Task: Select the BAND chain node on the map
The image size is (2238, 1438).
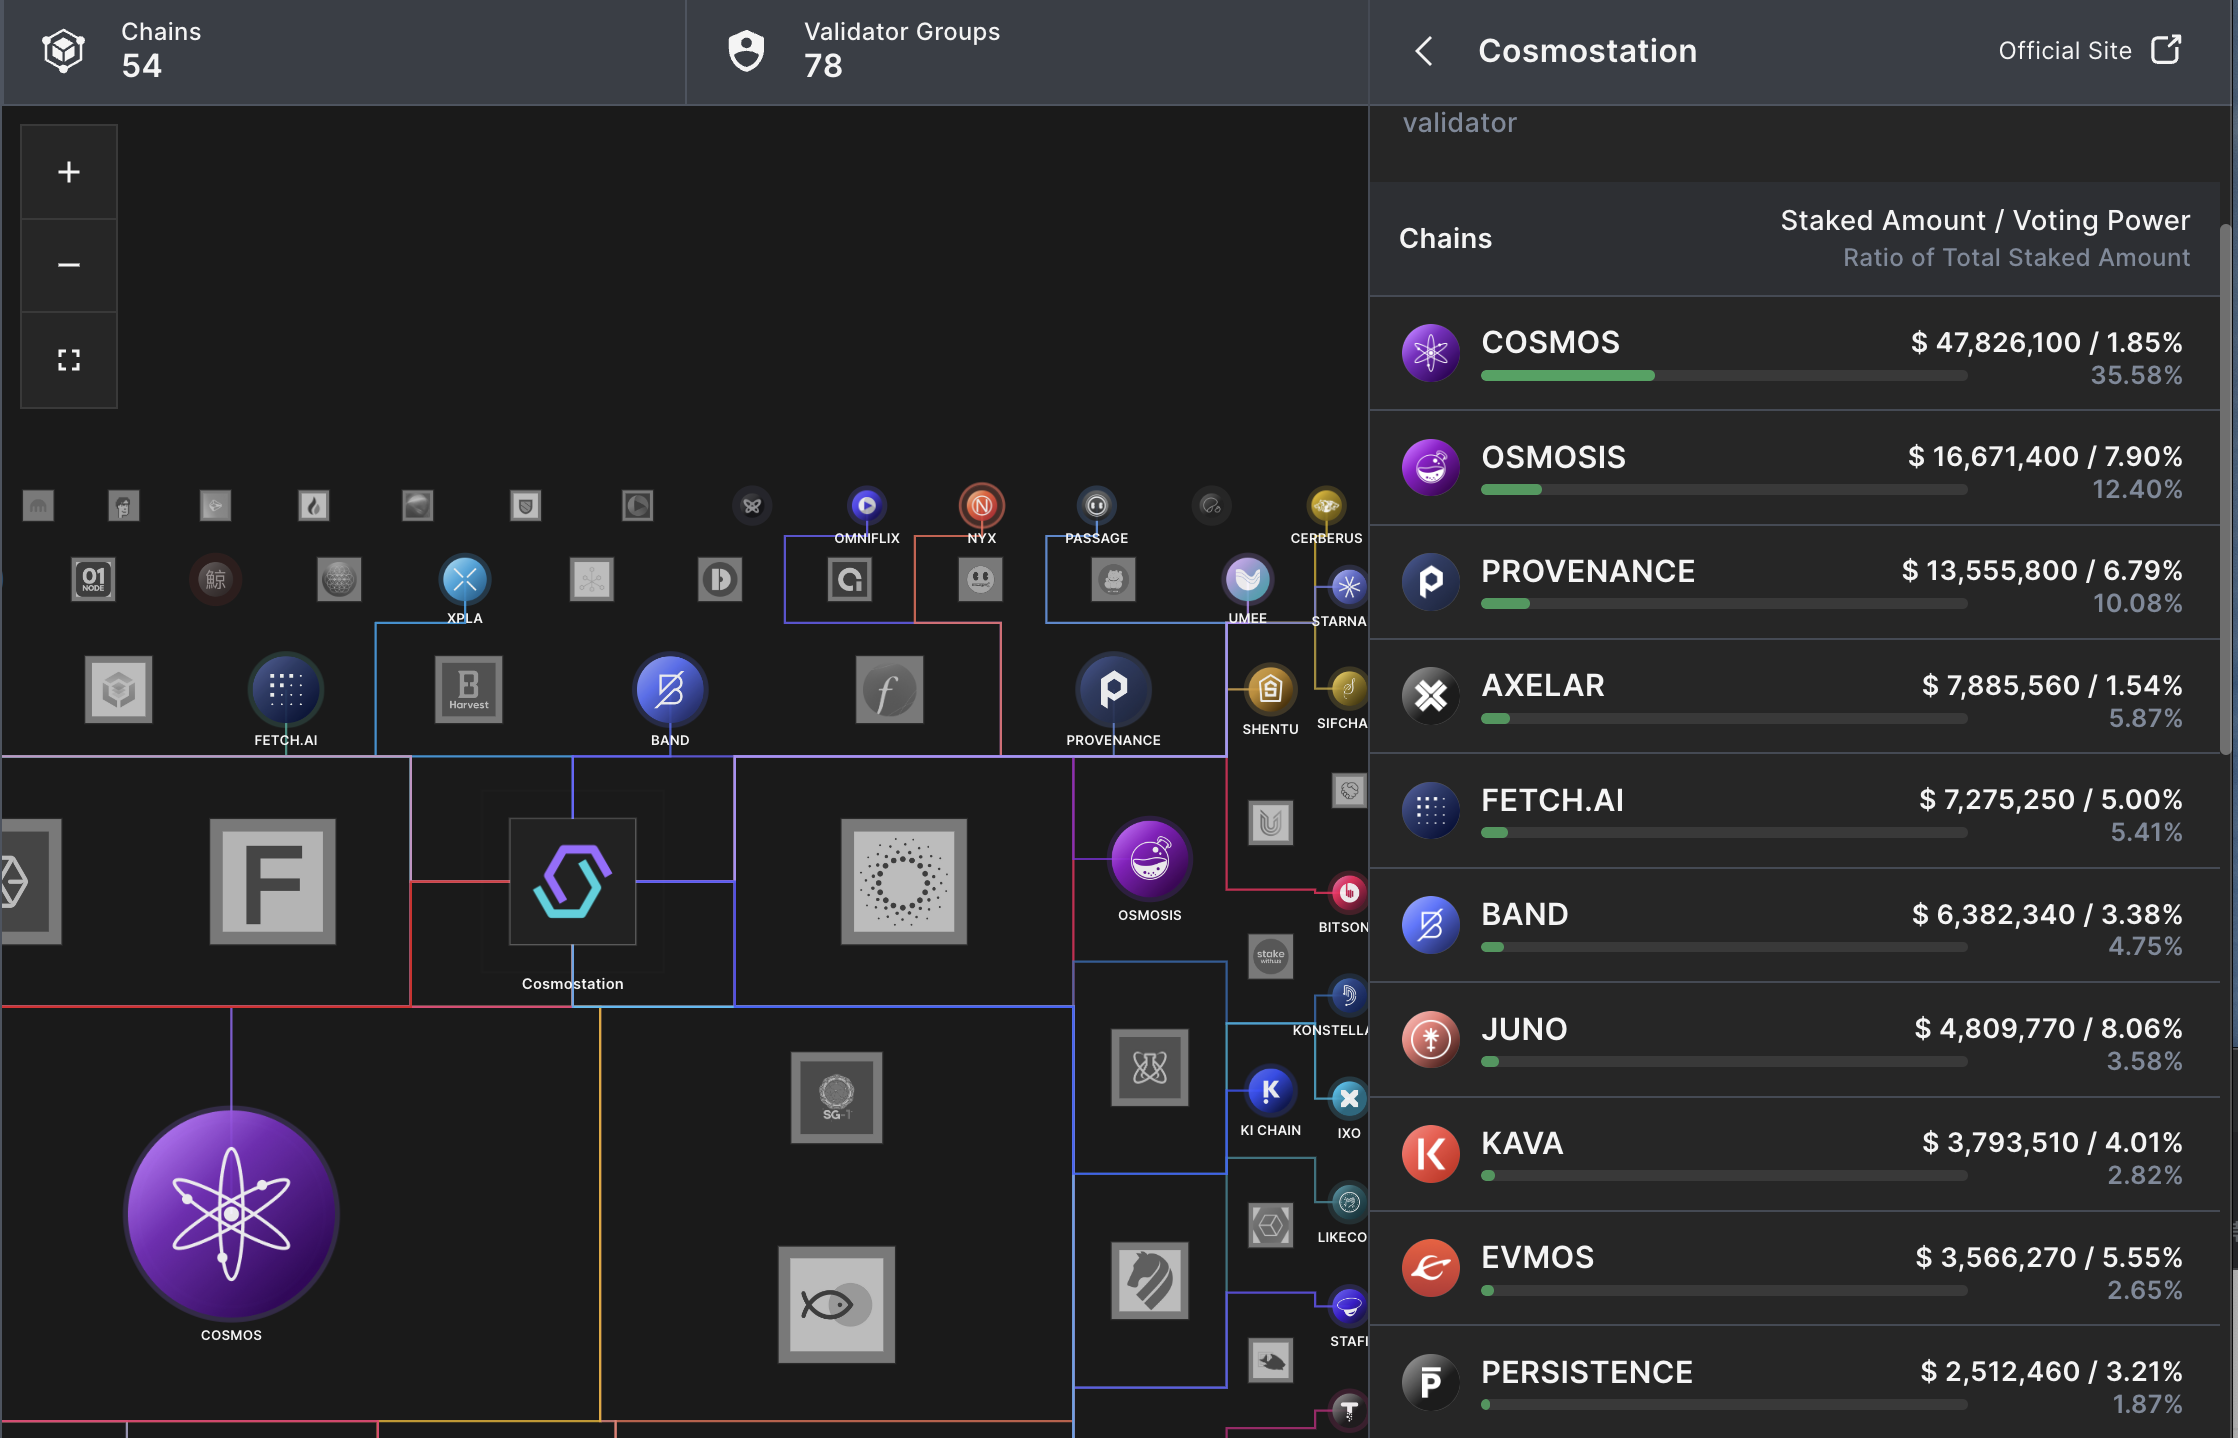Action: tap(669, 689)
